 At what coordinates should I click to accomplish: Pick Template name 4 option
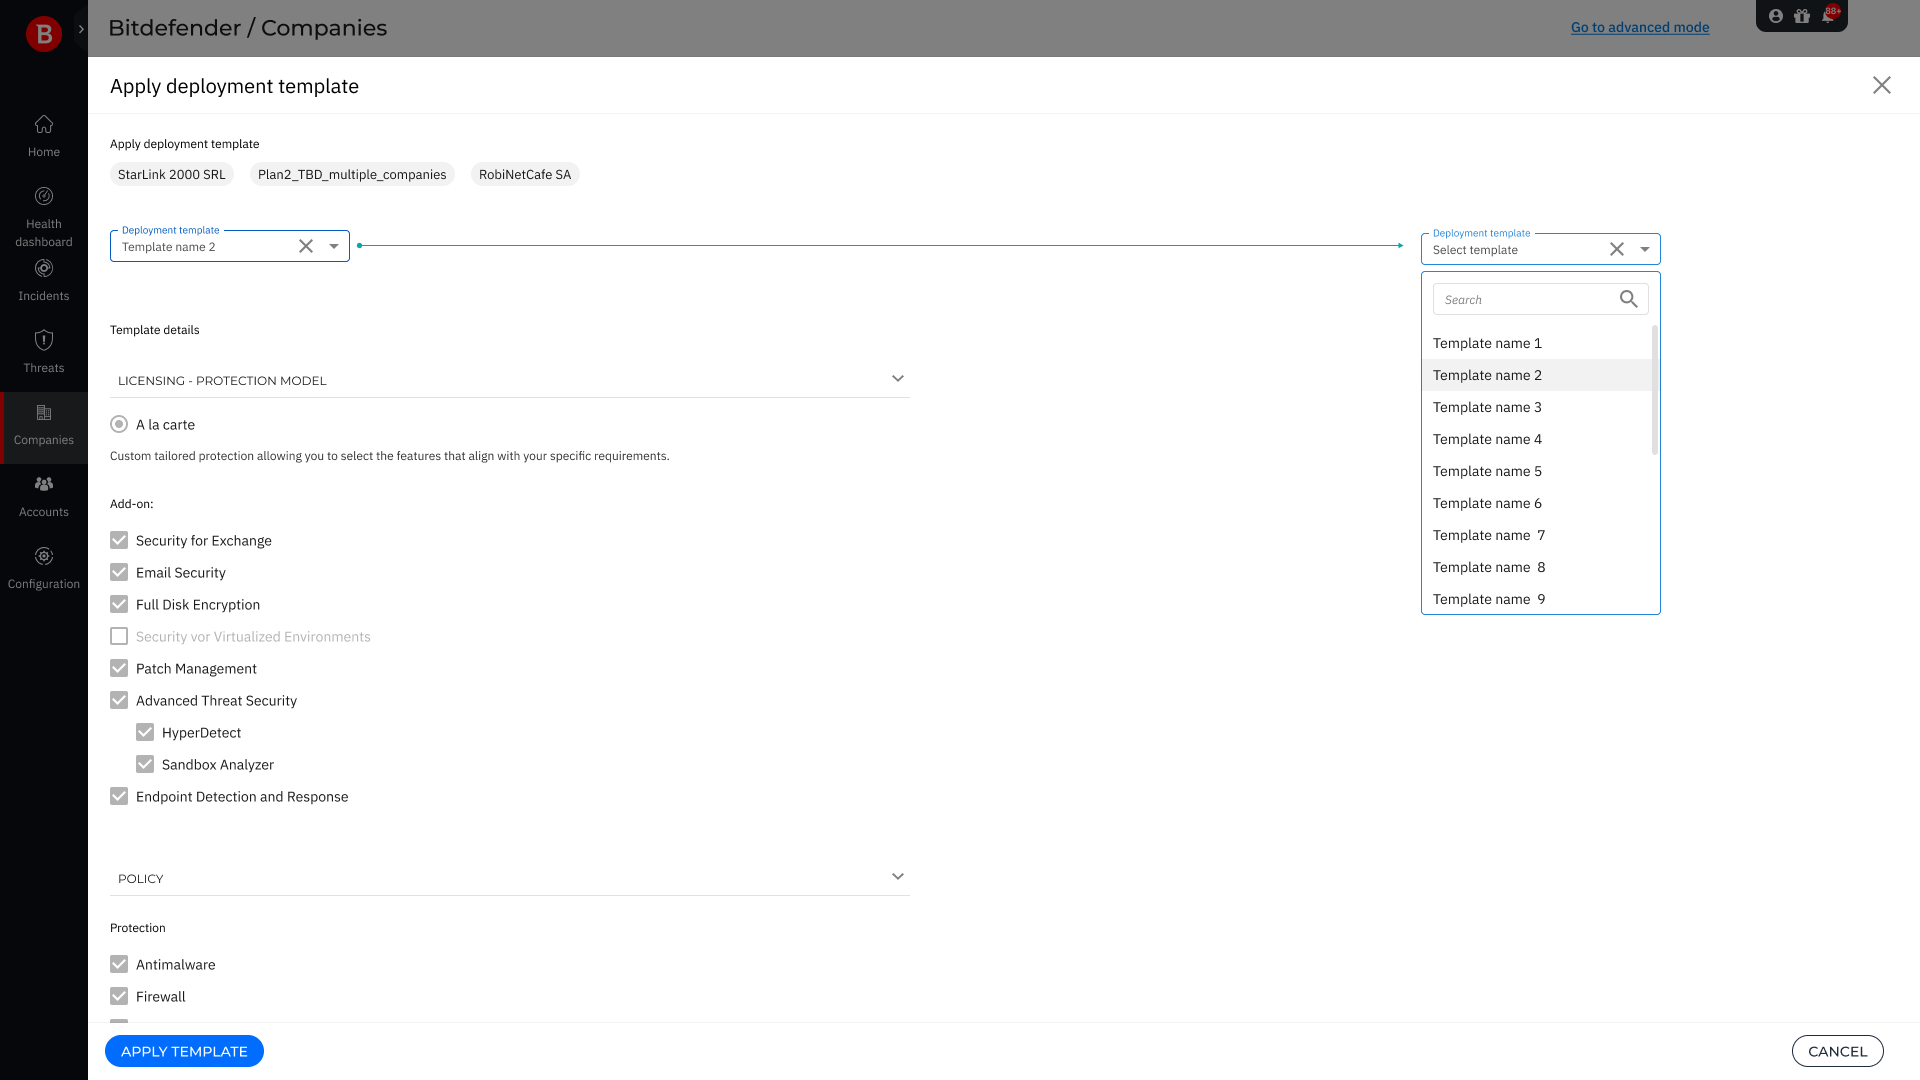pyautogui.click(x=1536, y=439)
